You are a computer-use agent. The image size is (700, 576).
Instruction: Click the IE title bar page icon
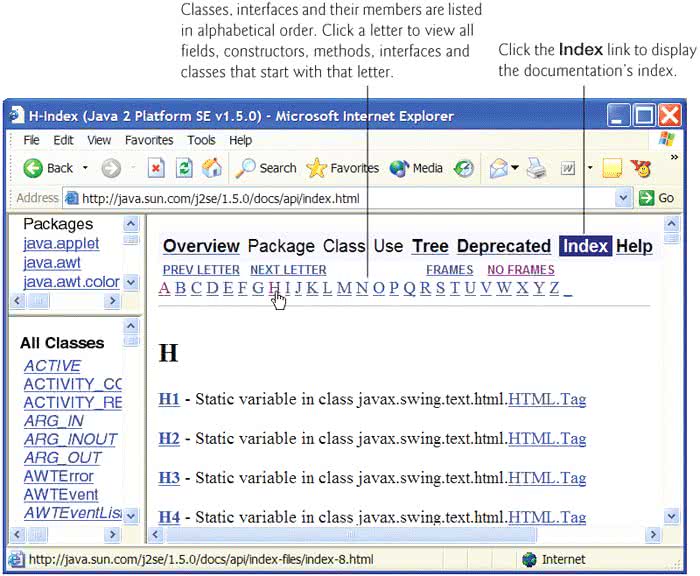17,115
